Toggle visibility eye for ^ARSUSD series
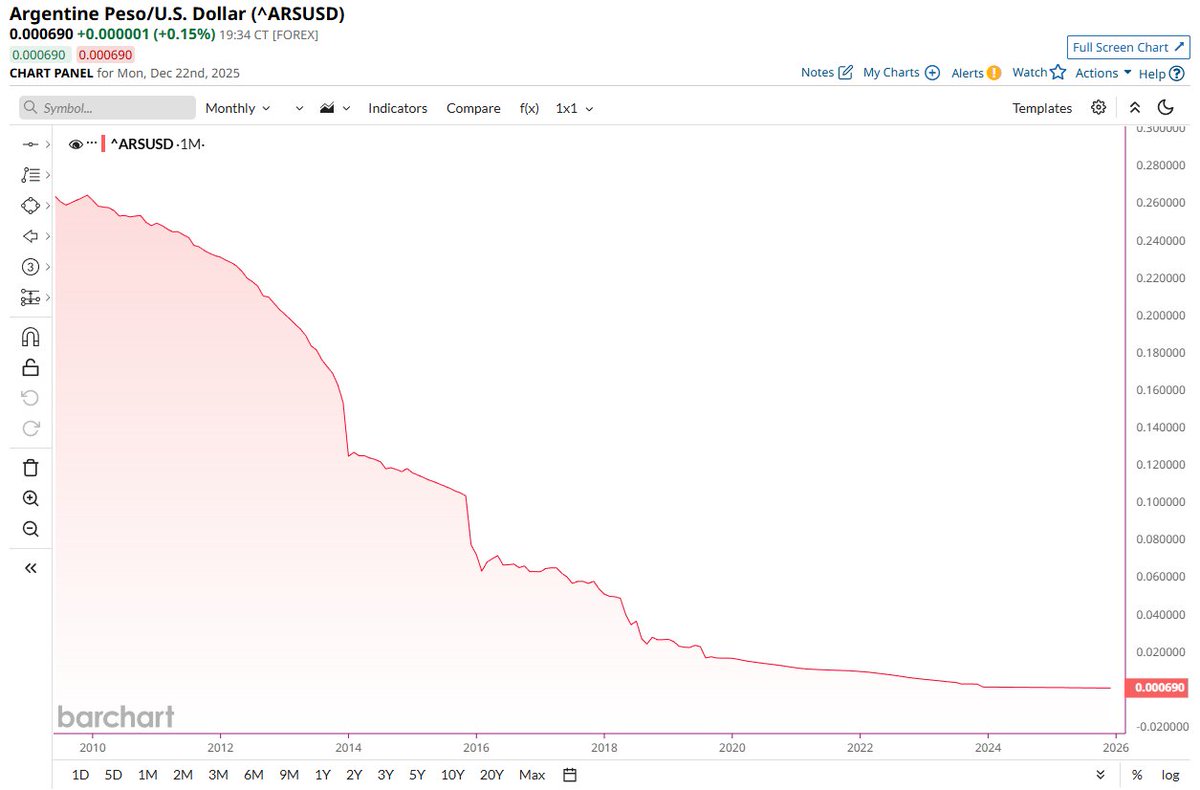Screen dimensions: 1200x790 coord(75,144)
